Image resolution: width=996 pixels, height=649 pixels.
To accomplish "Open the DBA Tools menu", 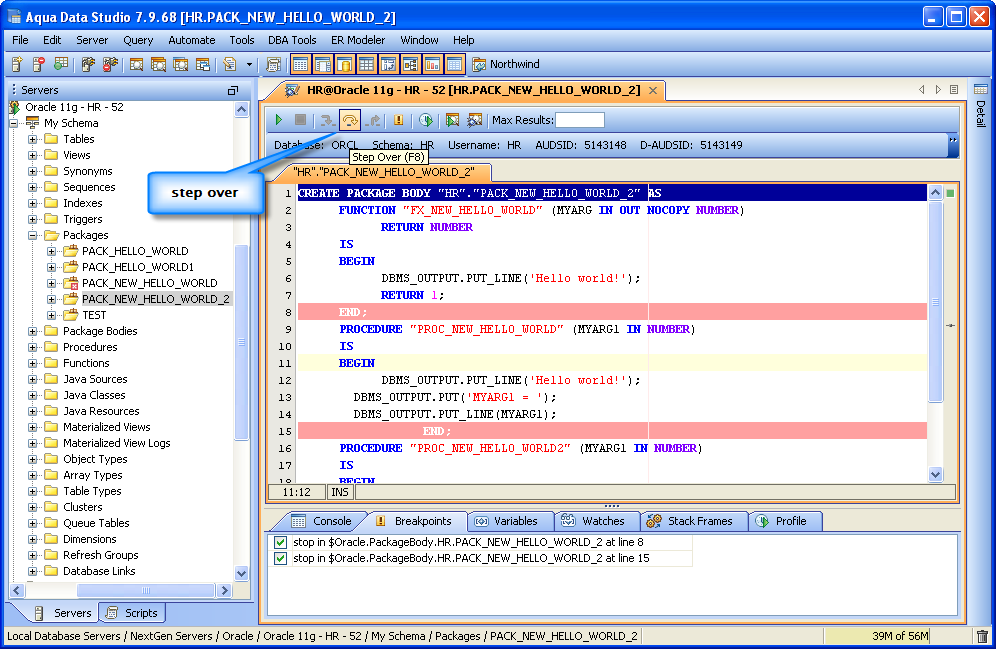I will coord(292,40).
